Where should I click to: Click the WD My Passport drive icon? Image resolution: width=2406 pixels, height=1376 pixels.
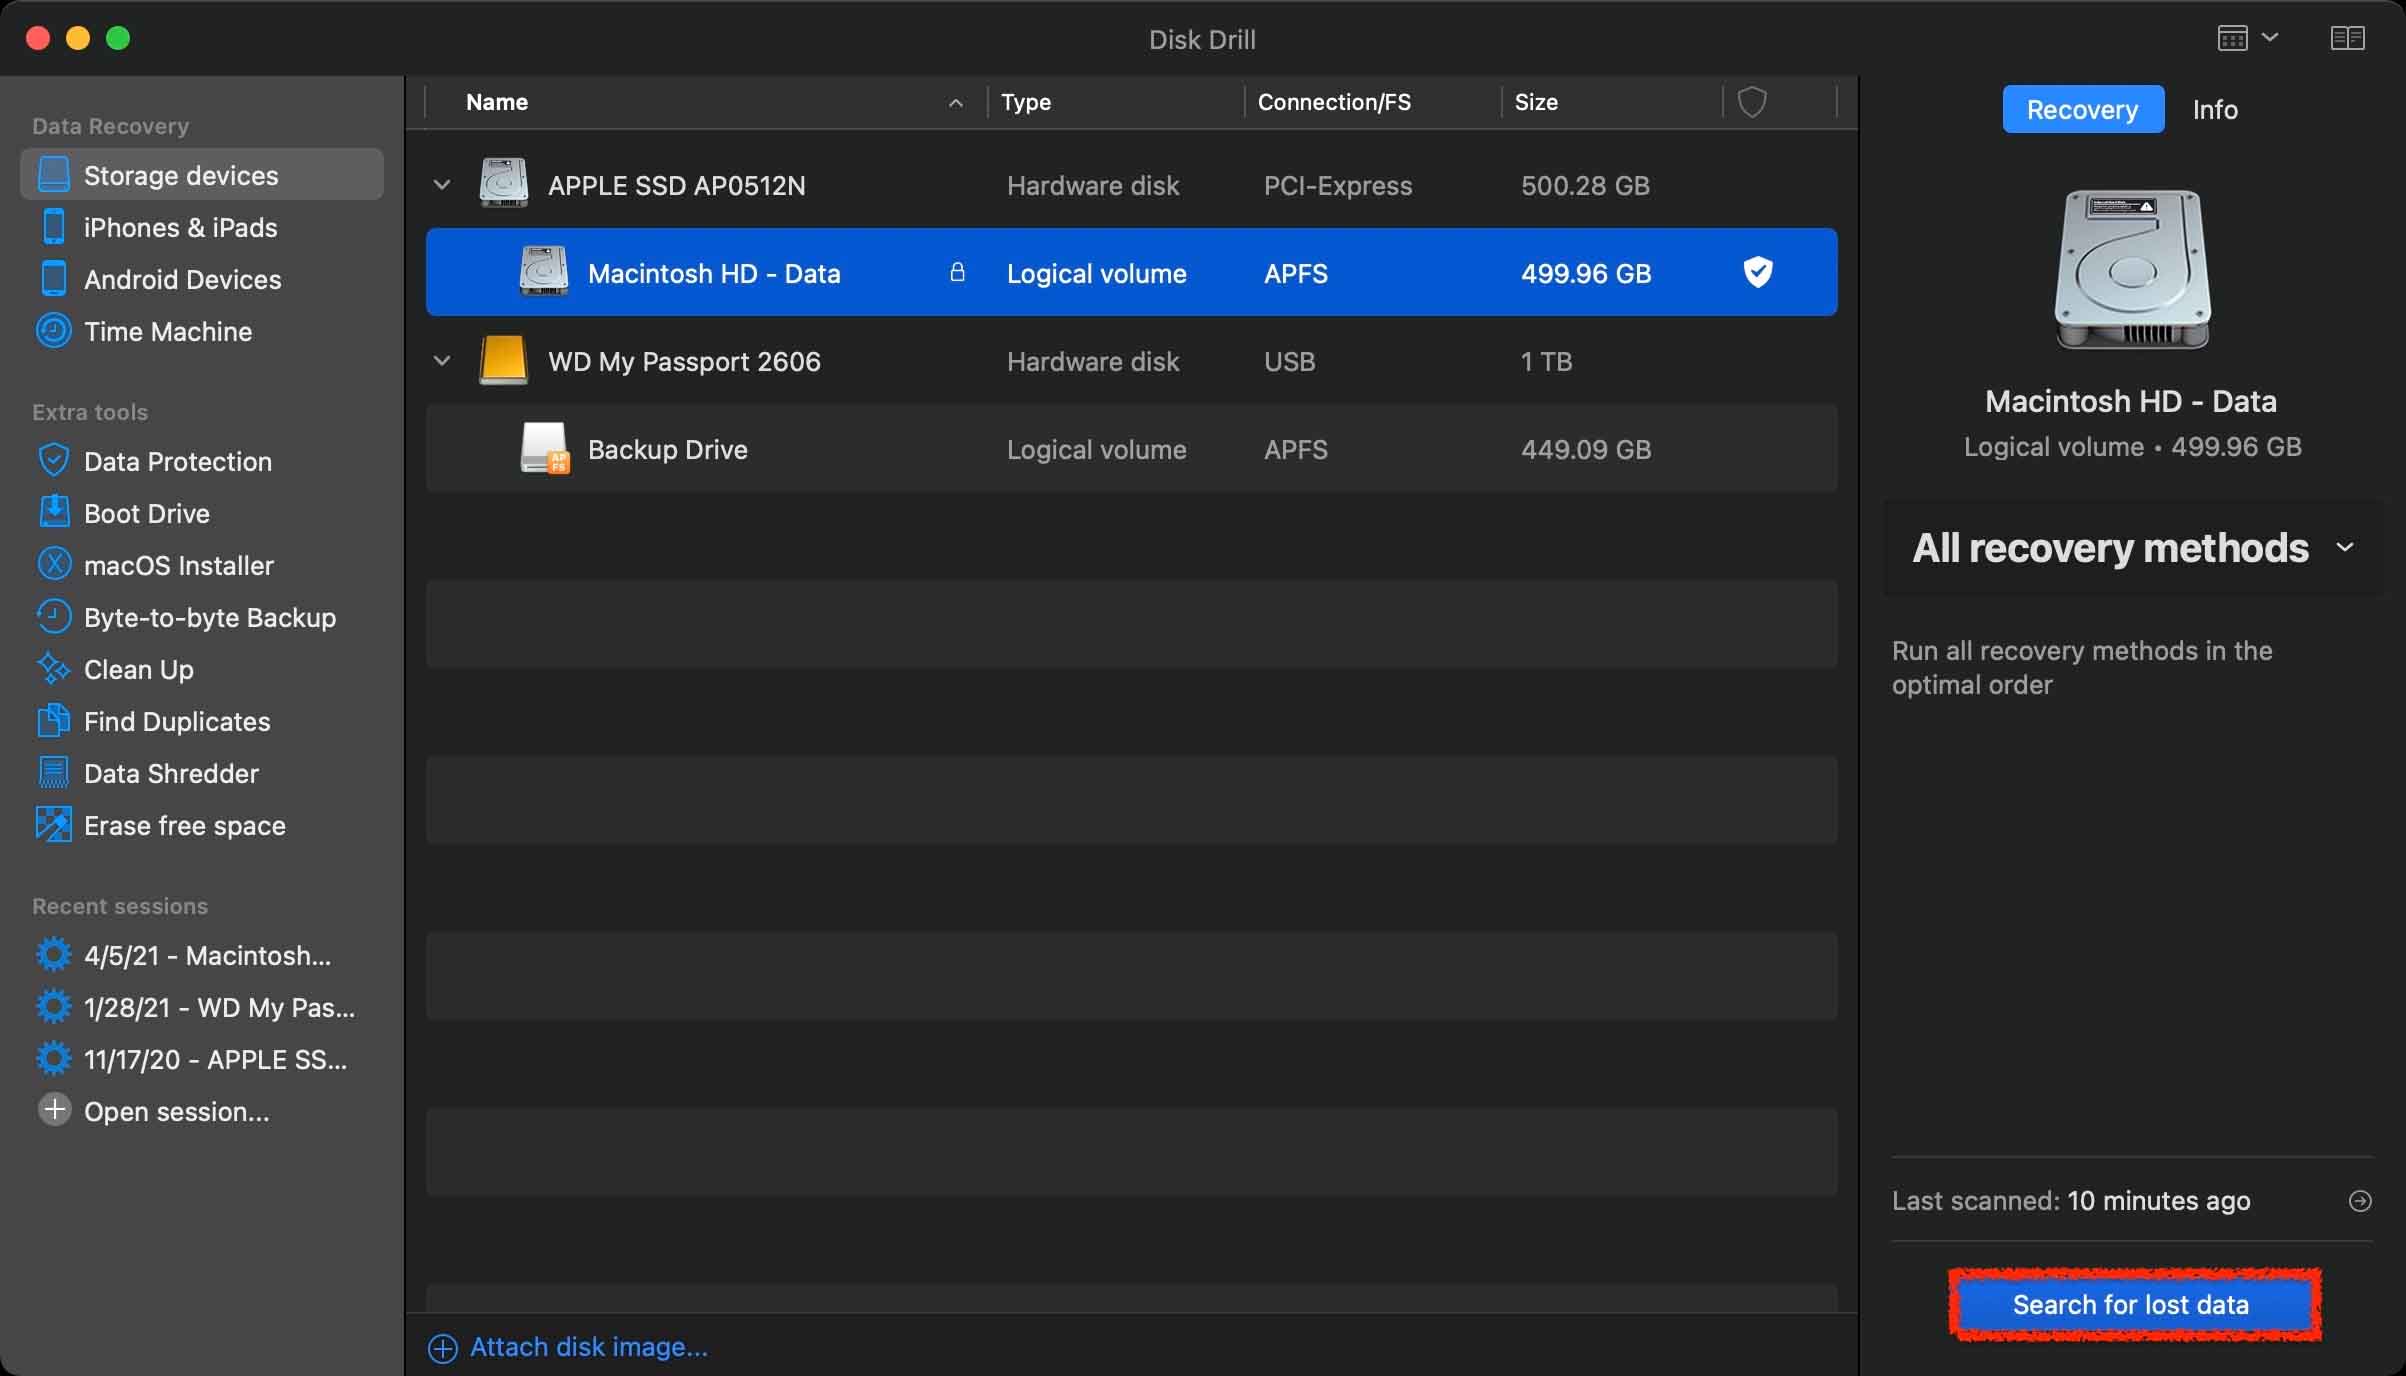(x=503, y=360)
